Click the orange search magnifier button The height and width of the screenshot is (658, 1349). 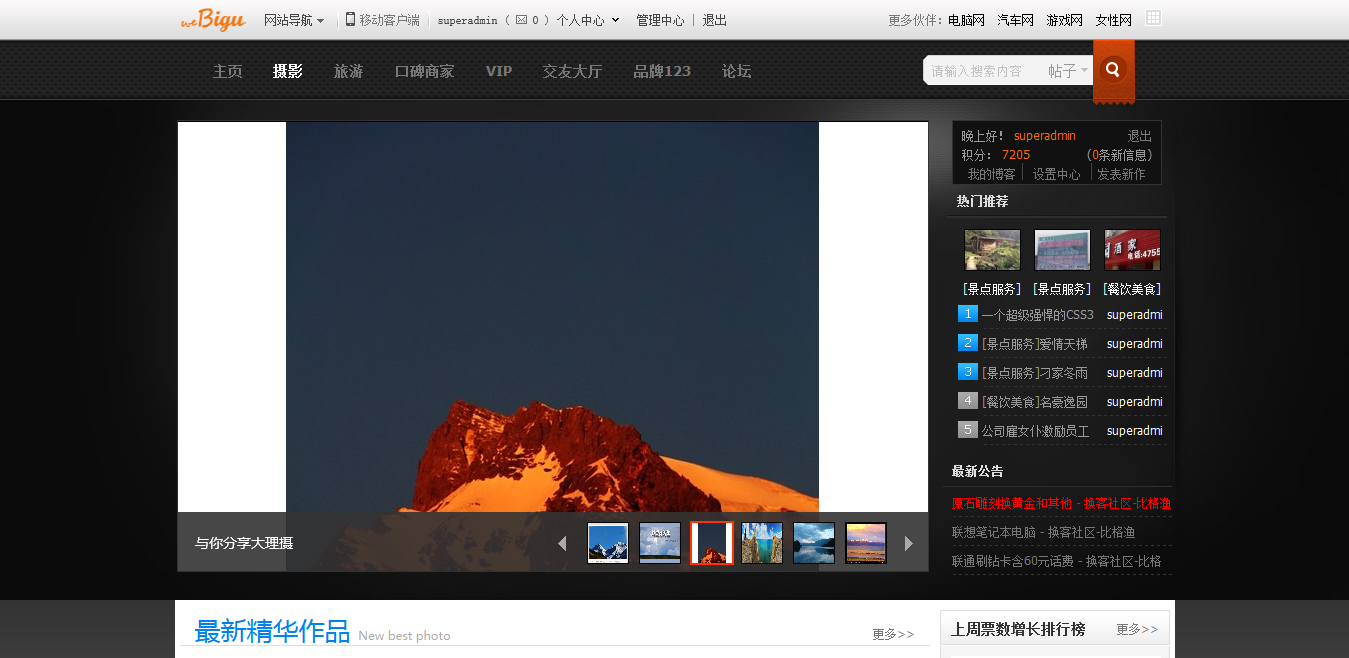[1112, 70]
